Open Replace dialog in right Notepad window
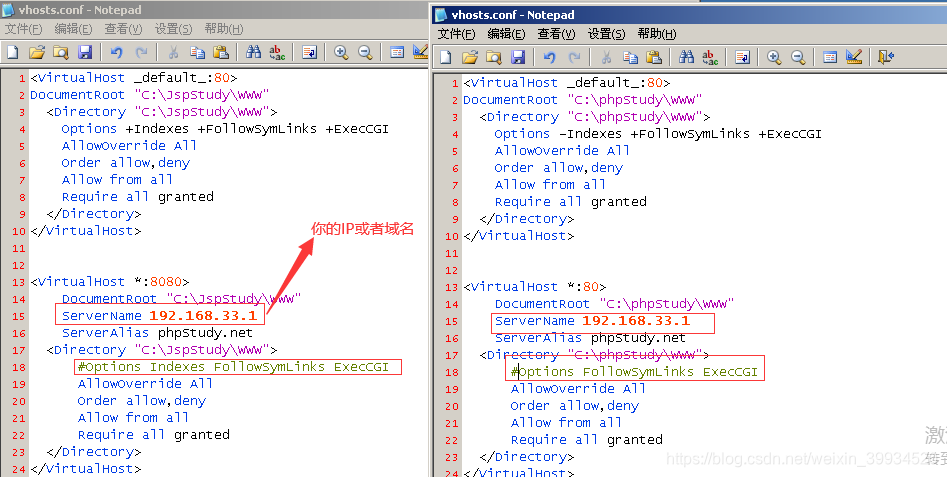The width and height of the screenshot is (947, 477). pos(710,57)
